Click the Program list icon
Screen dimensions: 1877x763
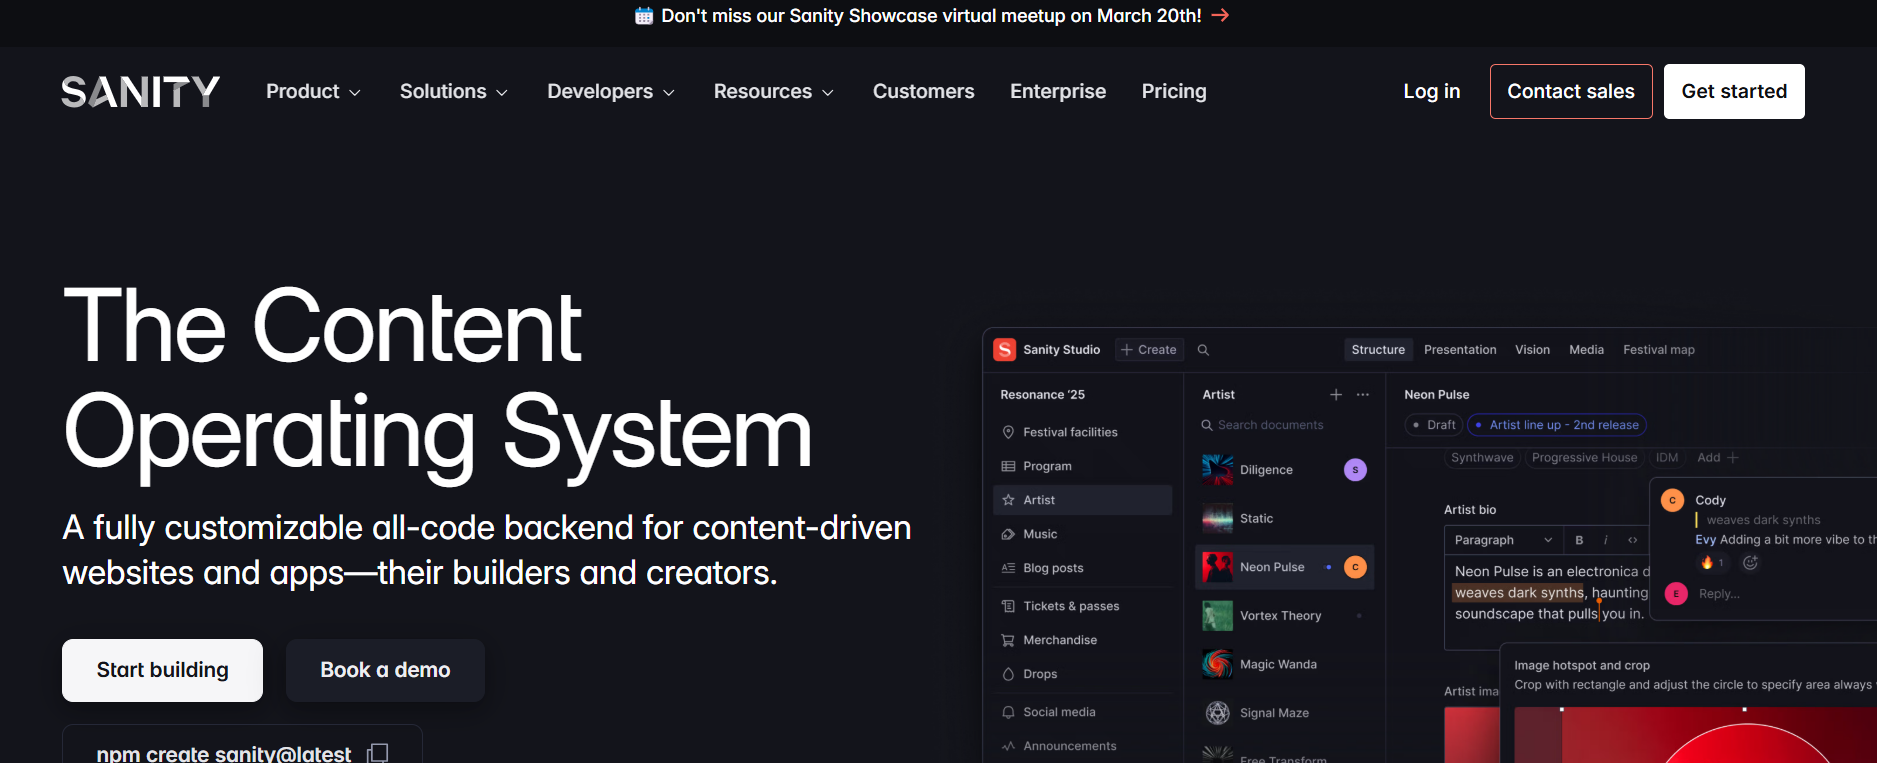(x=1008, y=466)
